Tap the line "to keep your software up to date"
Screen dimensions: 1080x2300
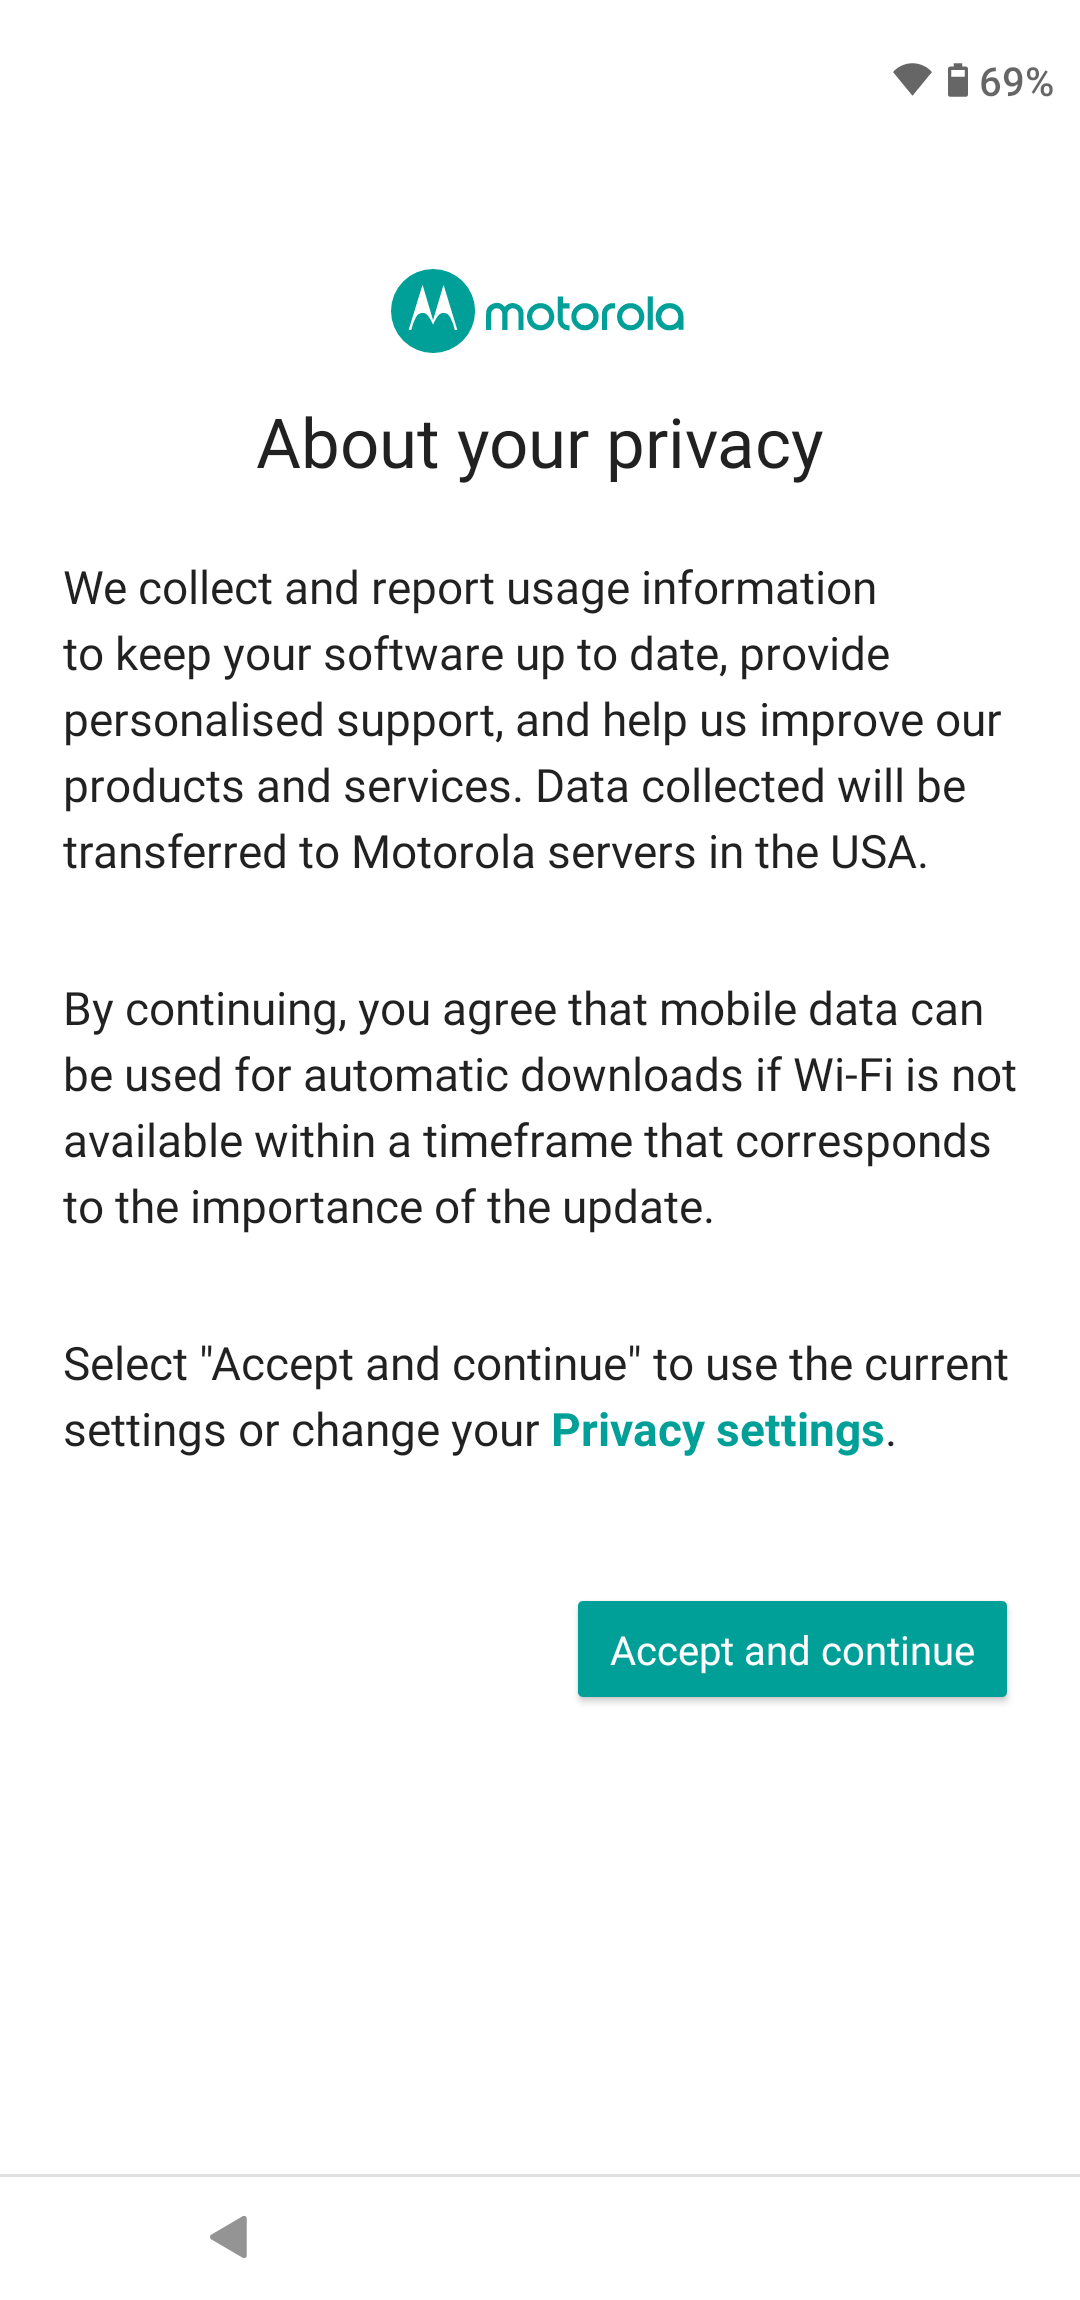(x=476, y=655)
